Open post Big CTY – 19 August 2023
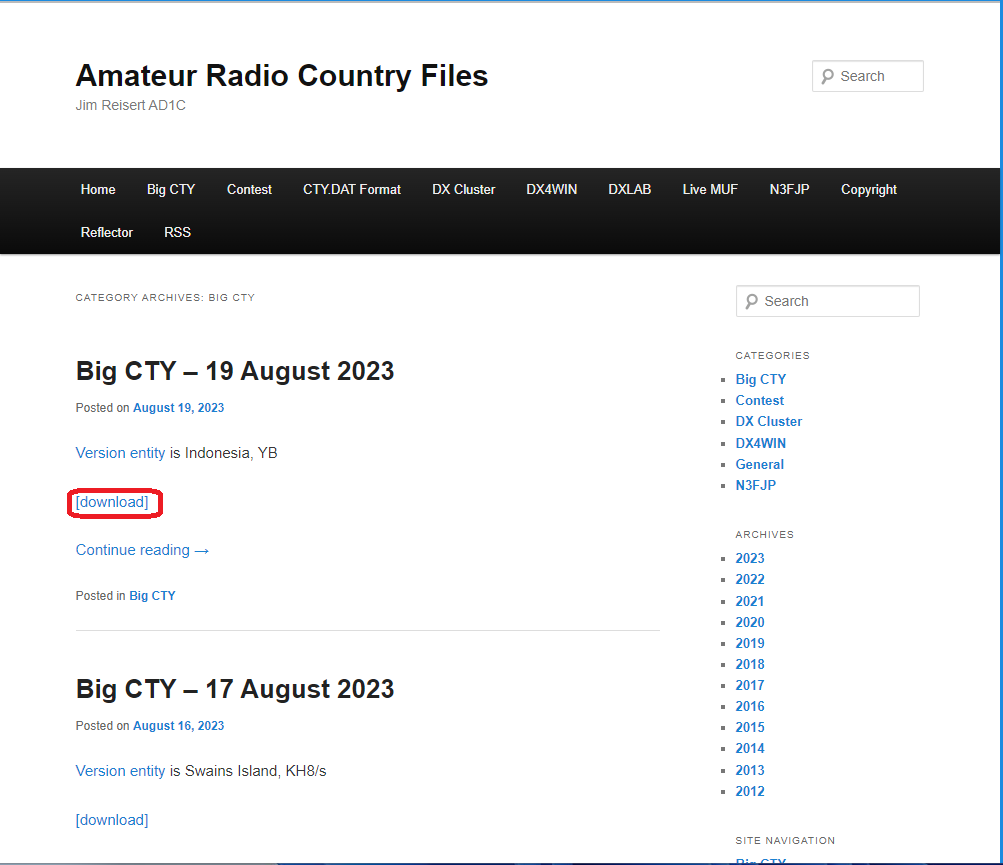Screen dimensions: 1003x865 pos(235,371)
